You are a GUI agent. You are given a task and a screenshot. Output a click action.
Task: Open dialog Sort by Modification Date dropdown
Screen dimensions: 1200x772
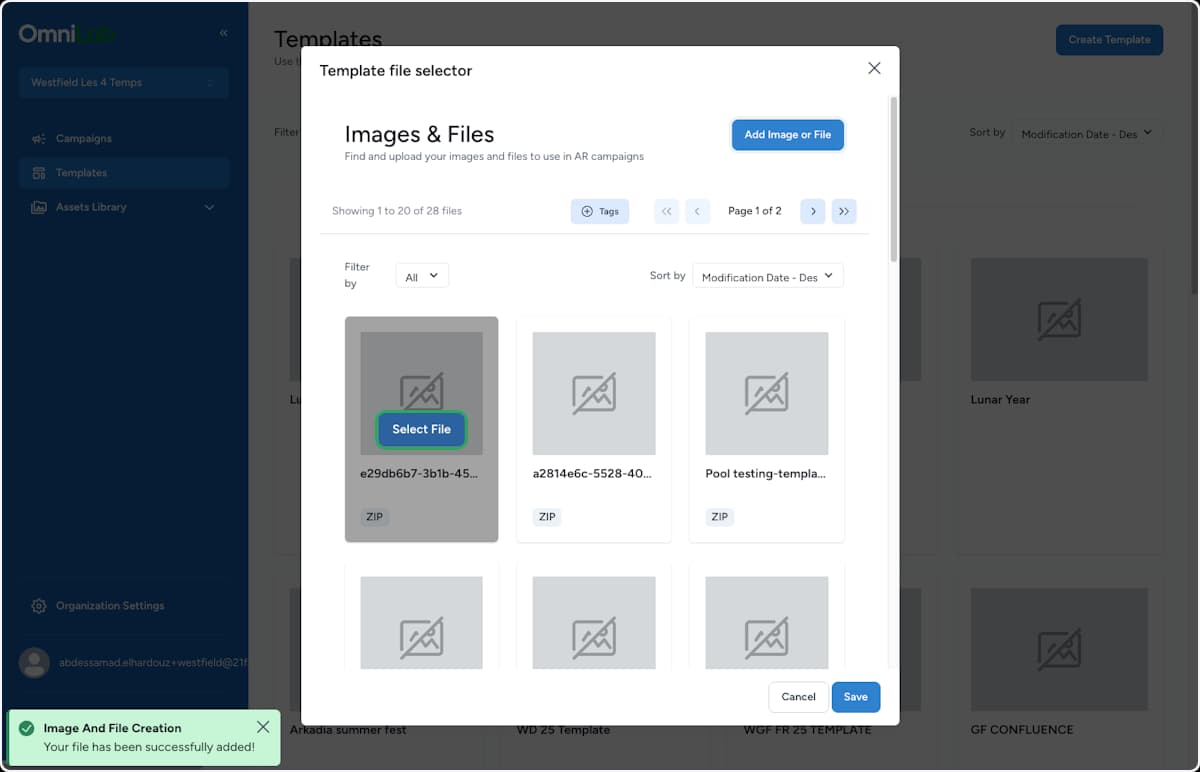coord(768,276)
